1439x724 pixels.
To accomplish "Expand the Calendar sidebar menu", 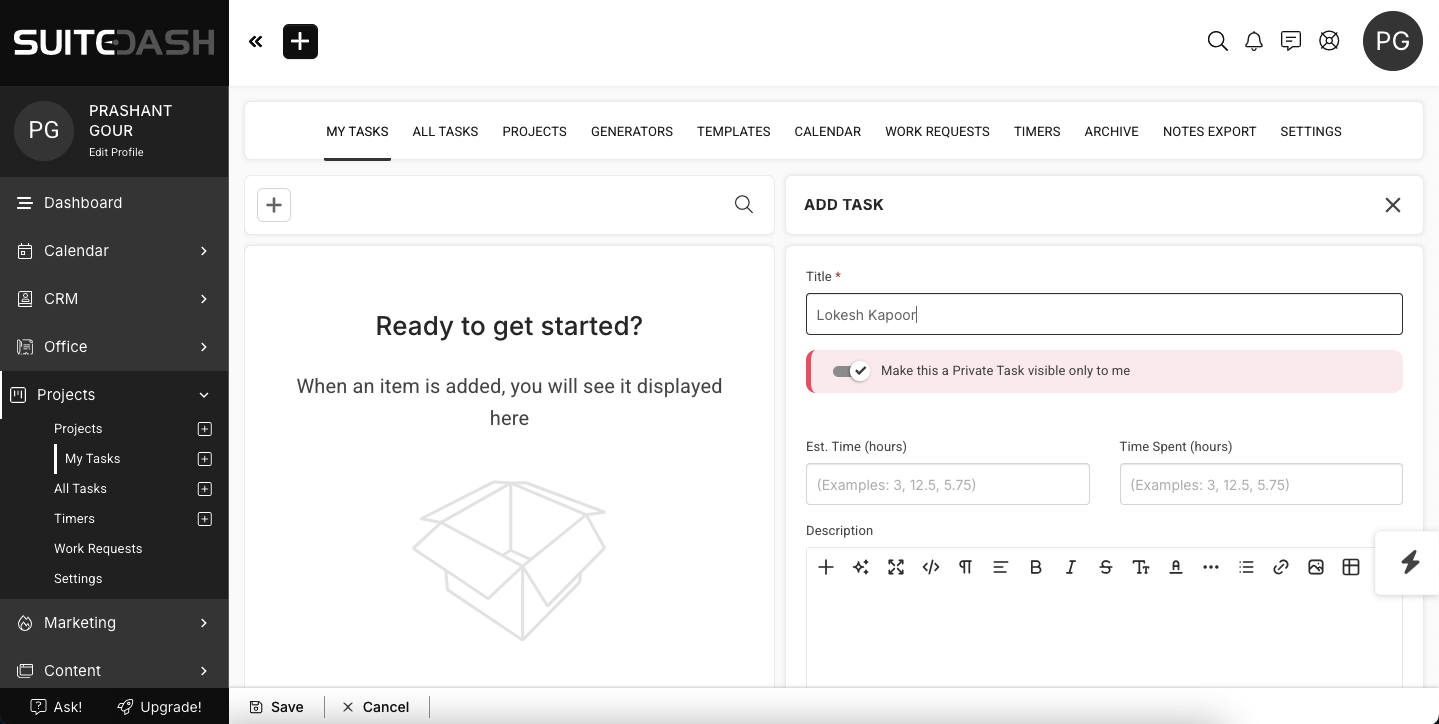I will click(204, 251).
